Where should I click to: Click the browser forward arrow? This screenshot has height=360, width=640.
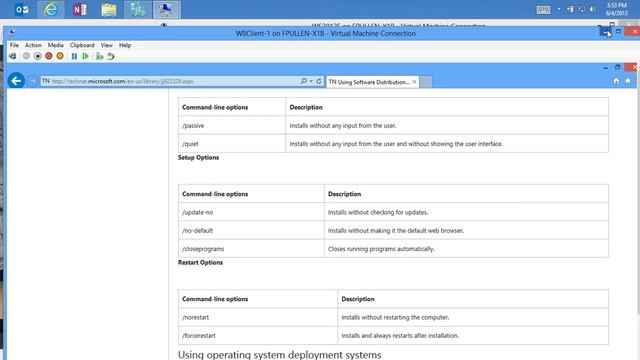pyautogui.click(x=33, y=81)
